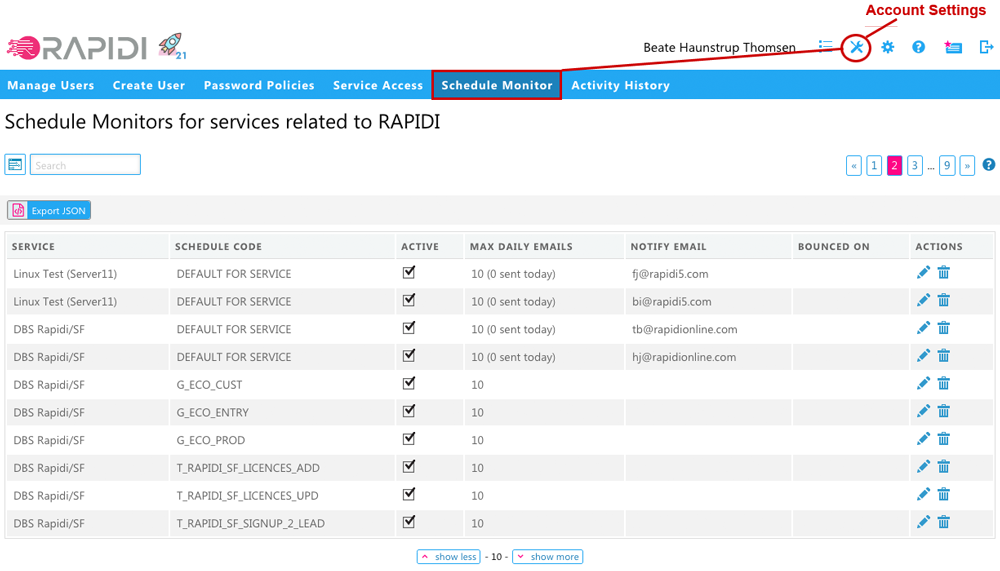Go to pagination page 1
Viewport: 1000px width, 571px height.
click(x=874, y=165)
